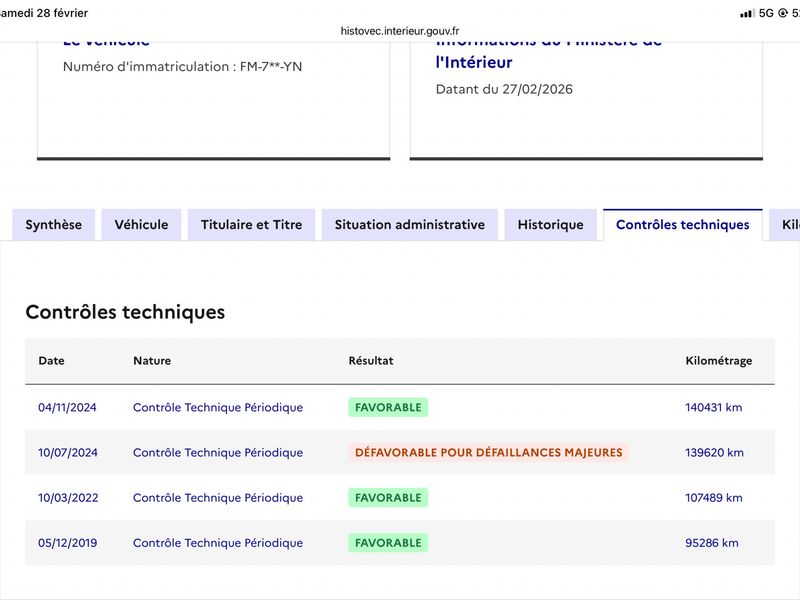The image size is (800, 600).
Task: Select the 139620 km mileage entry
Action: click(x=714, y=453)
